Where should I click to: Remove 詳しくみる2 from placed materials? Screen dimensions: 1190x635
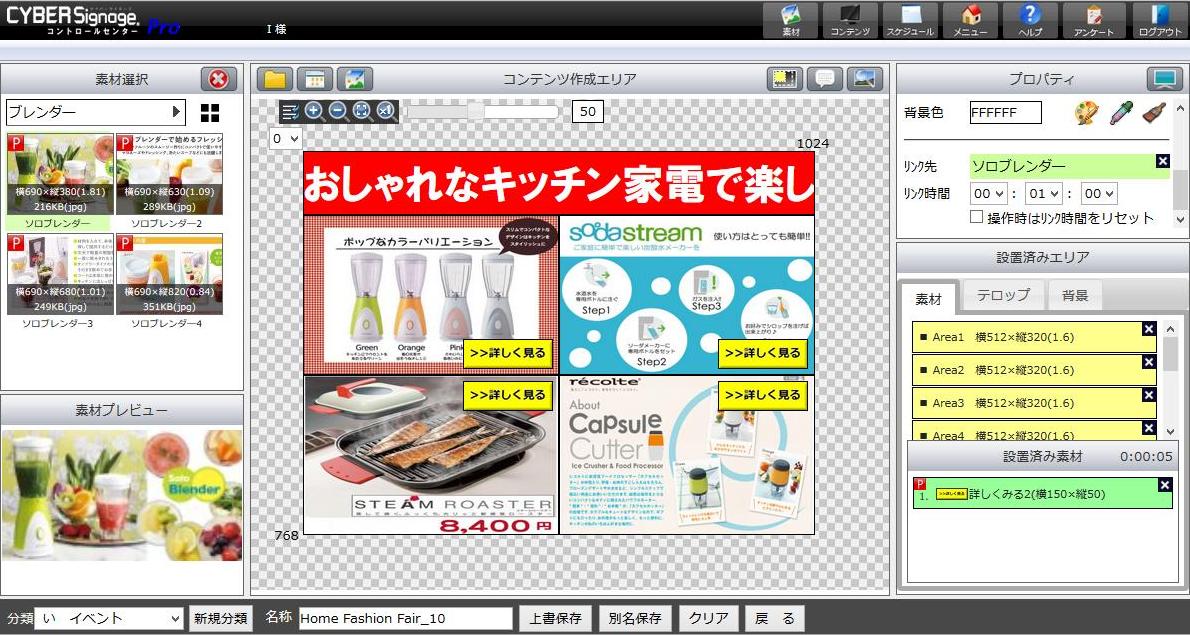[1166, 486]
